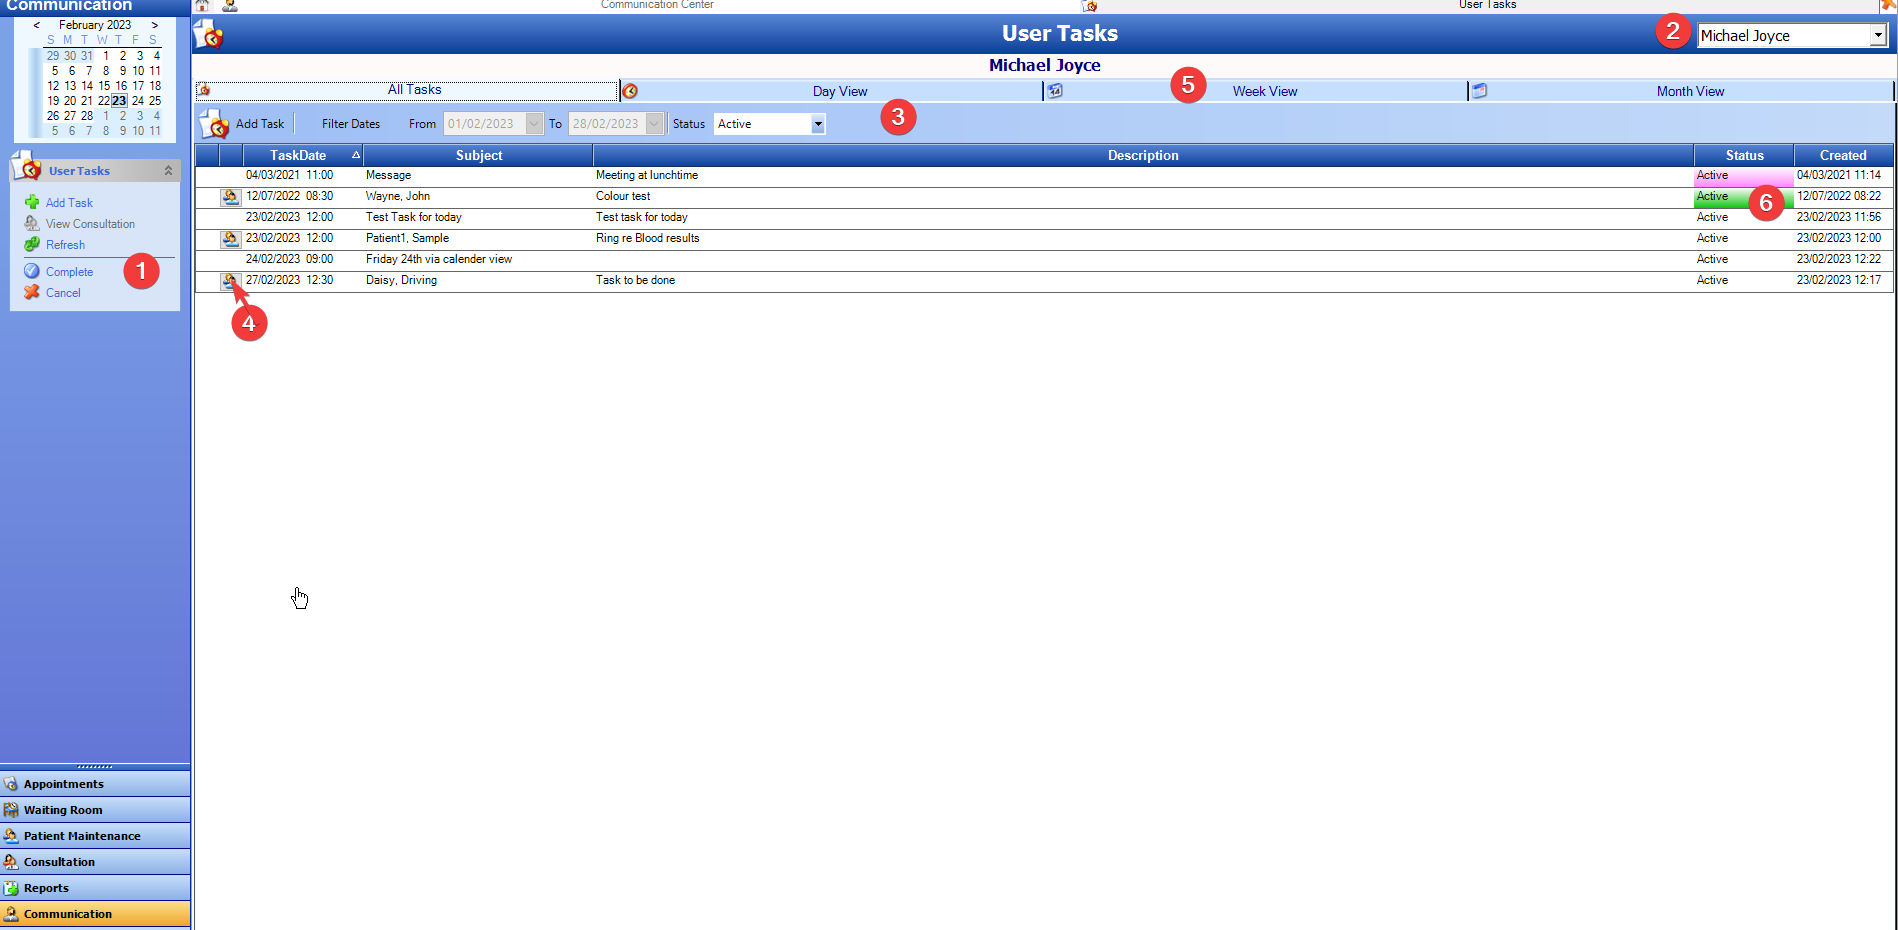Open the Appointments navigation section
The width and height of the screenshot is (1898, 930).
[95, 784]
